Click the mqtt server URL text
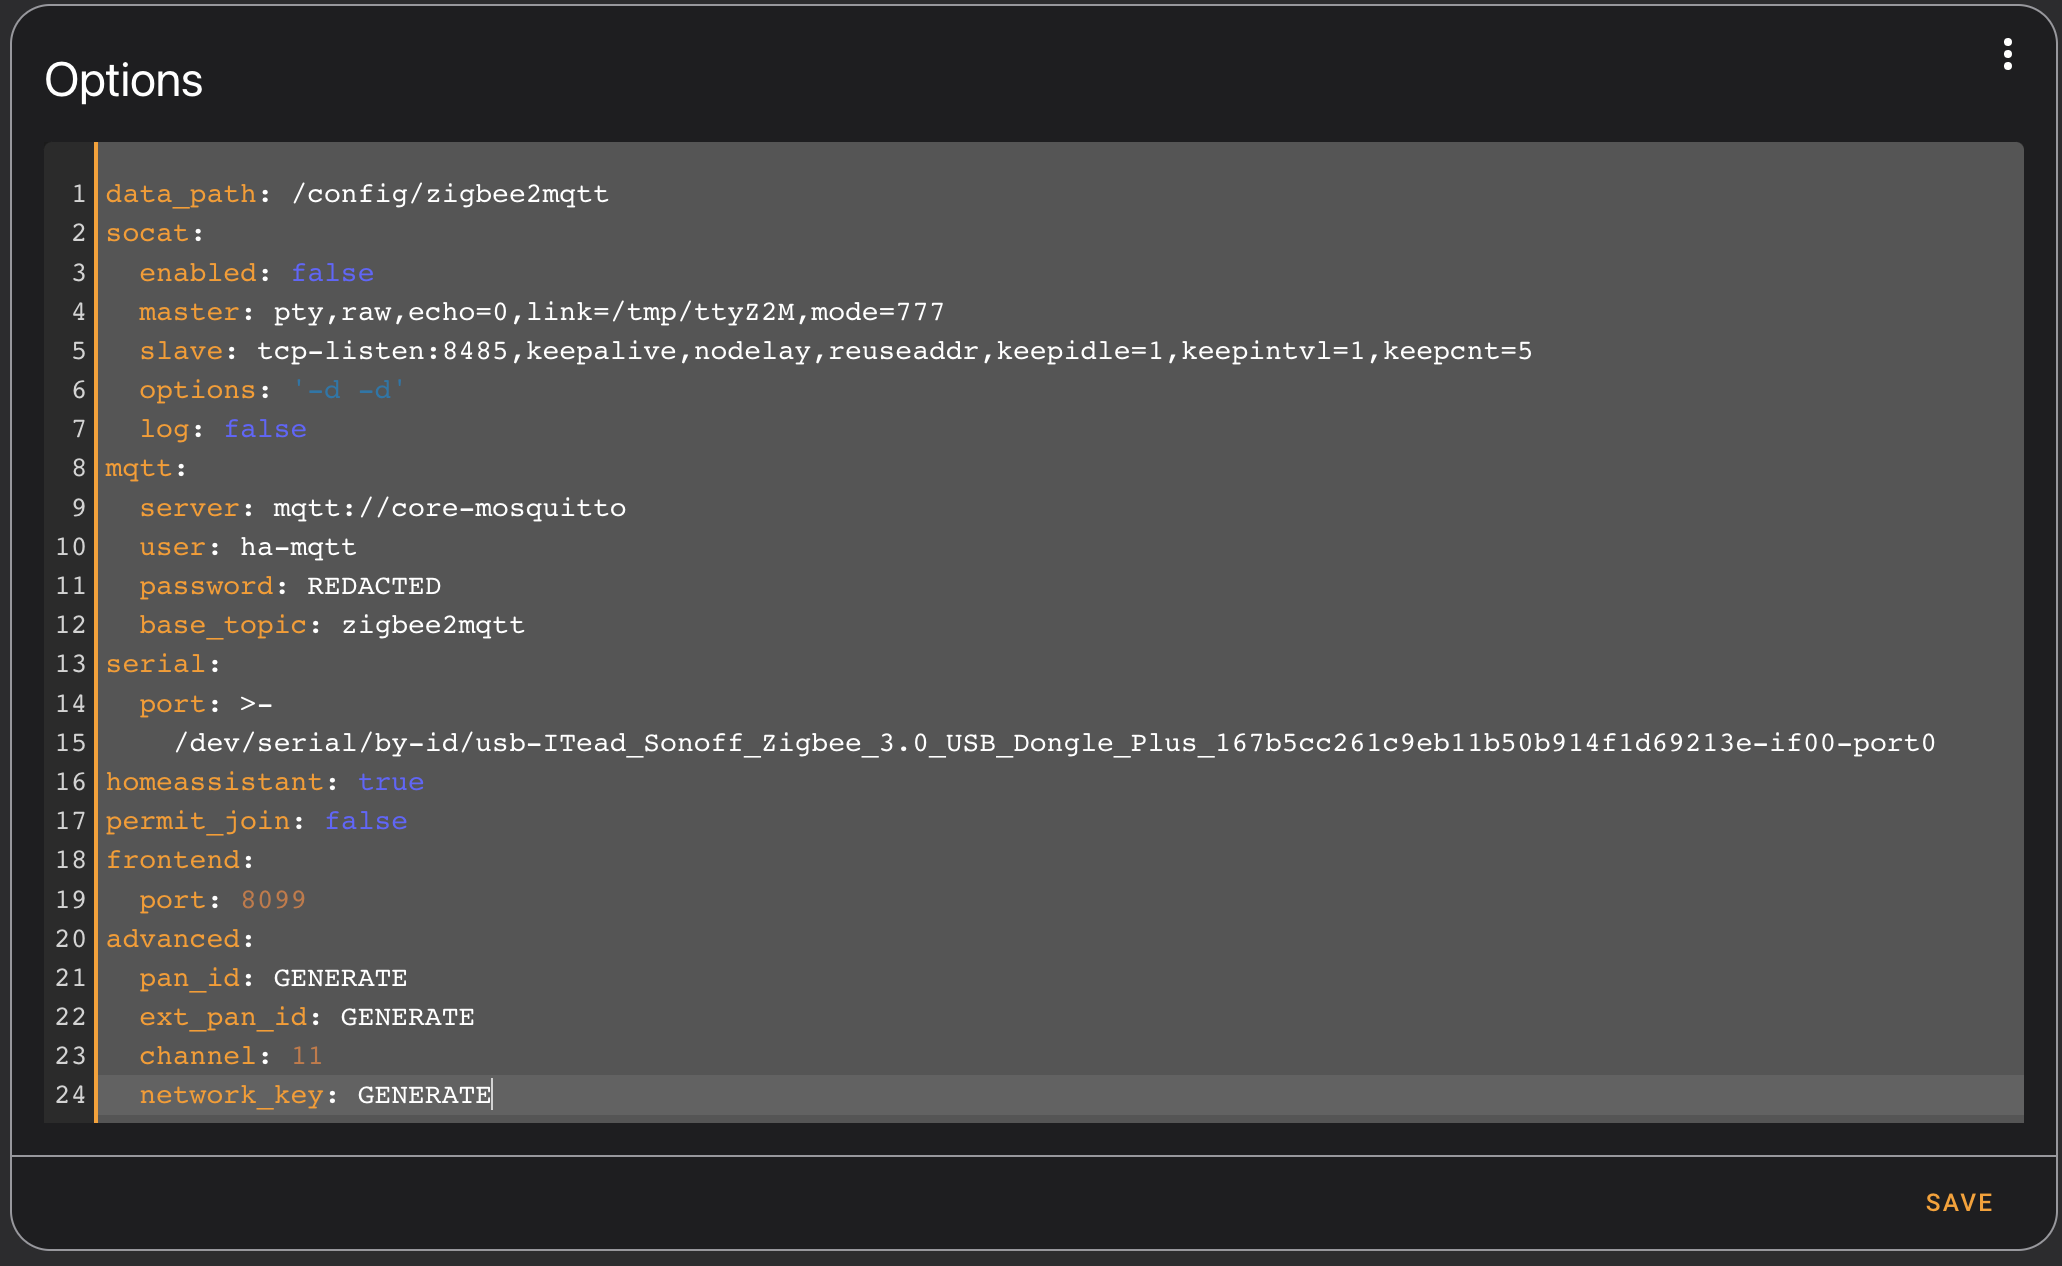 [449, 508]
